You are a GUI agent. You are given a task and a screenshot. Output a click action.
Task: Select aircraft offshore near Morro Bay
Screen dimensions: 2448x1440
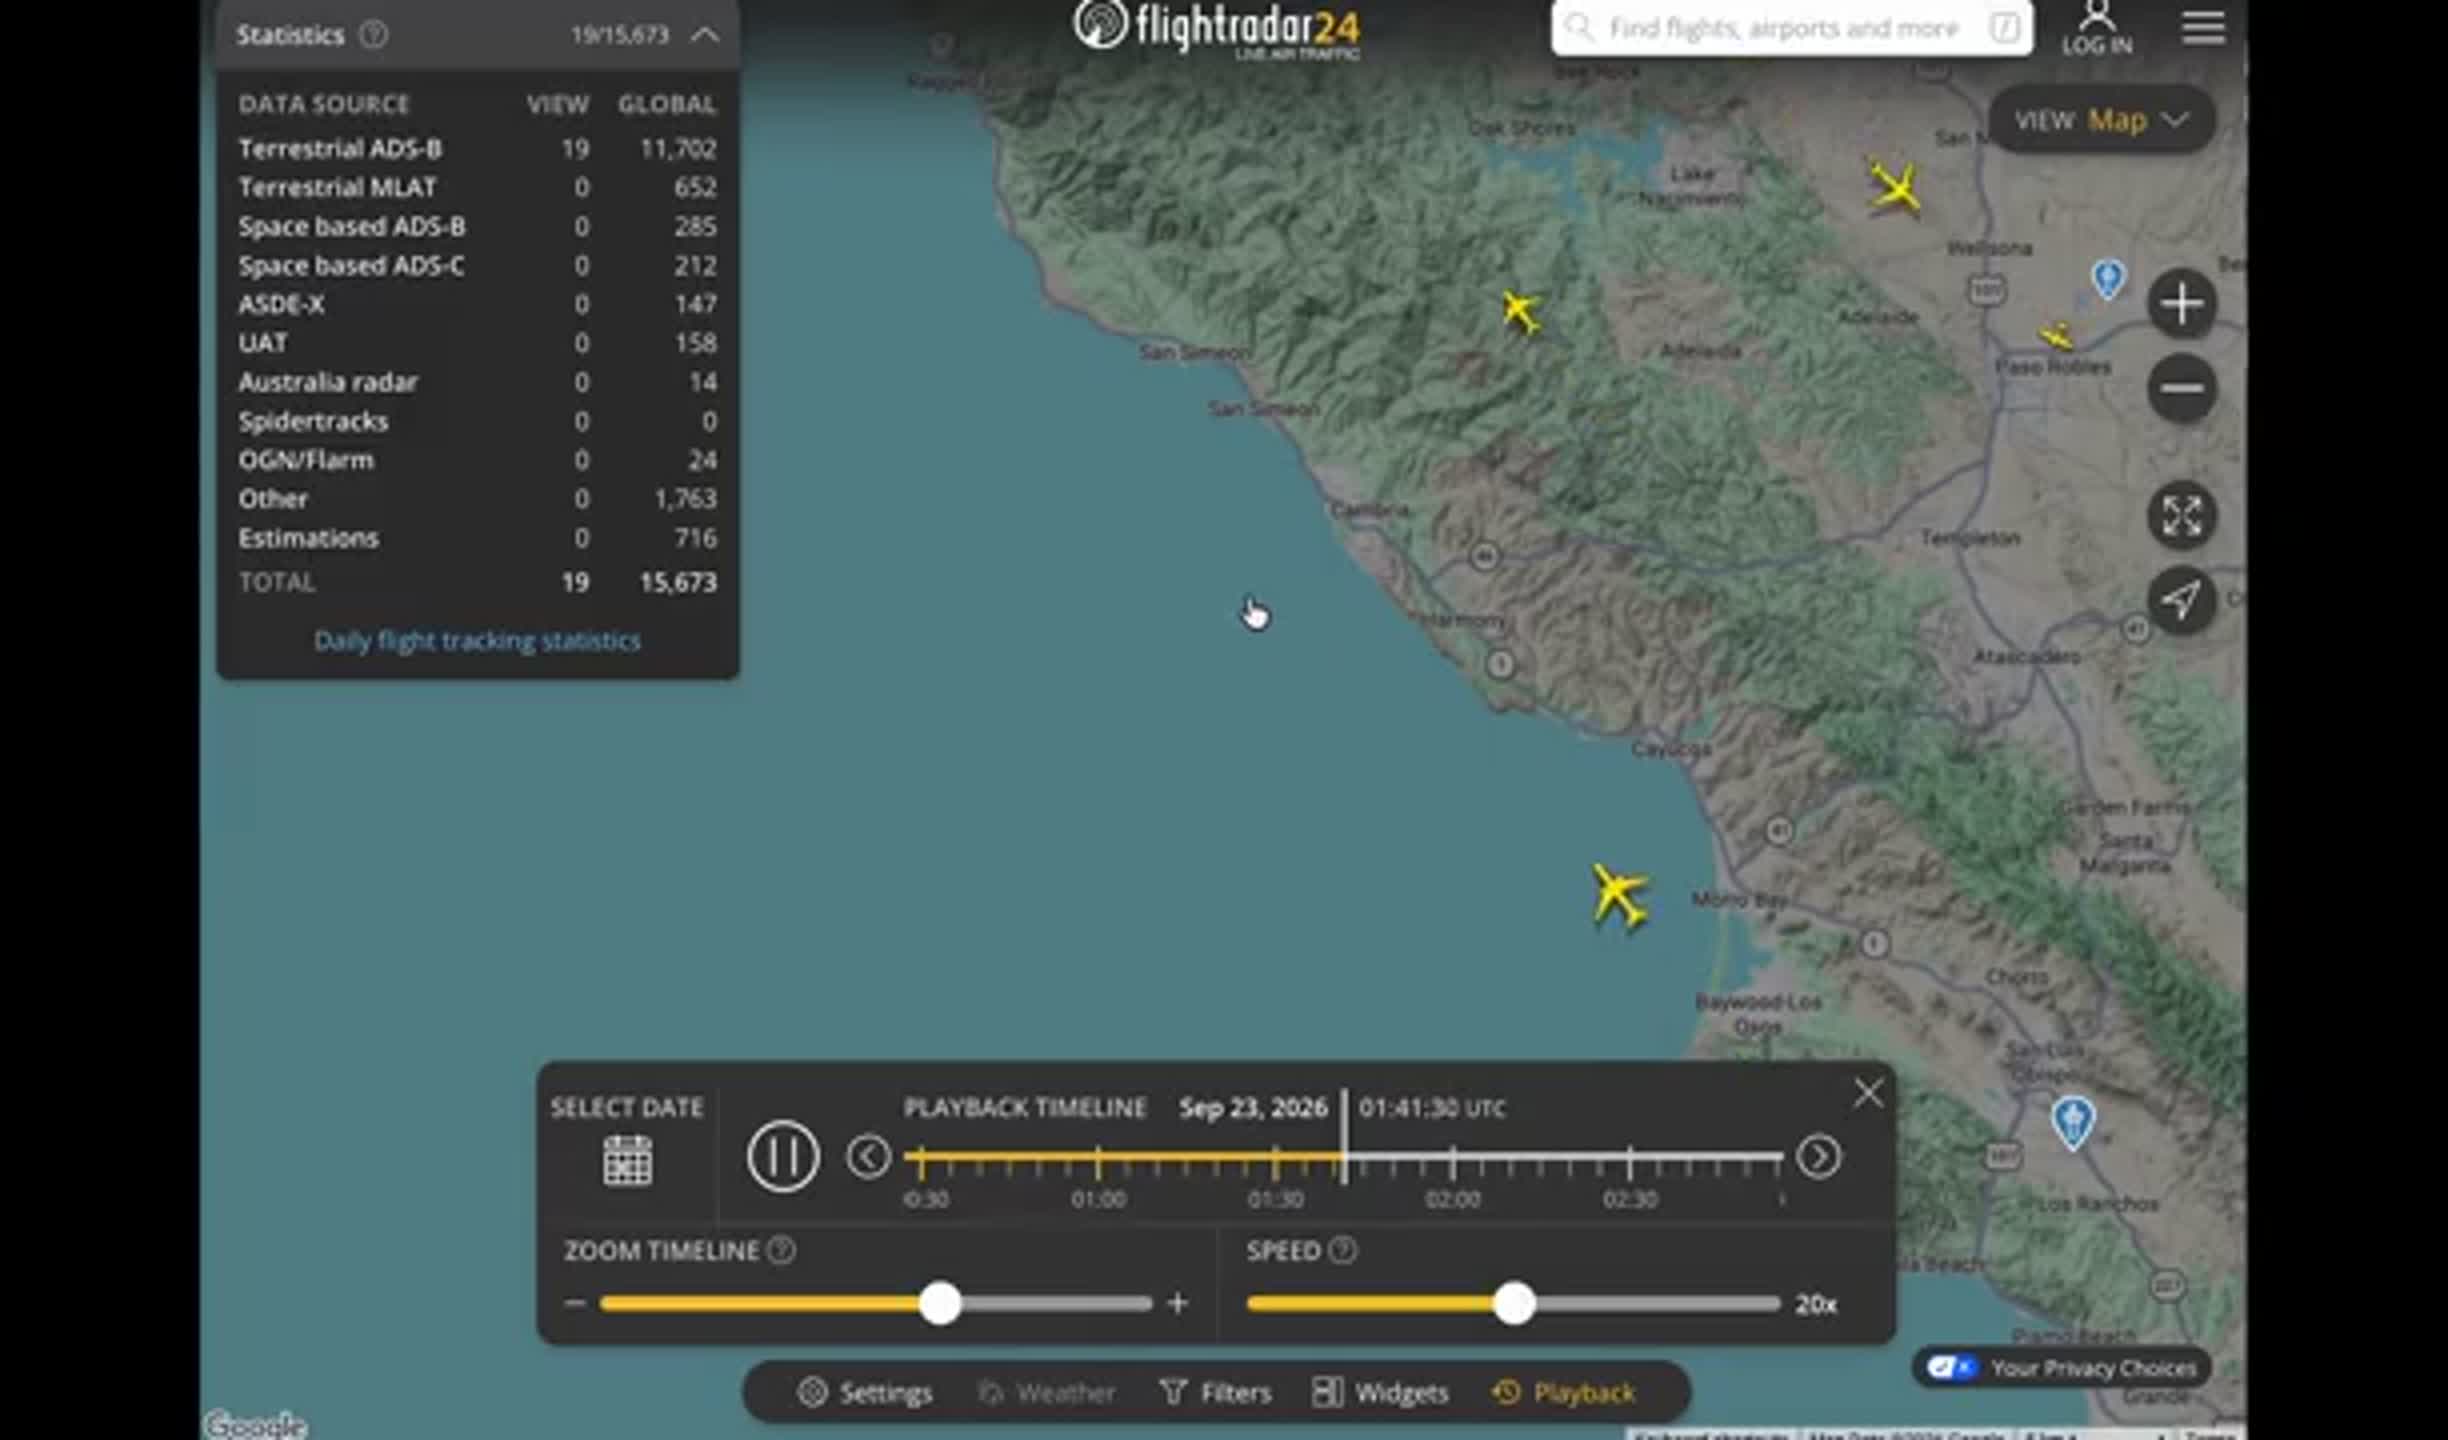click(x=1618, y=895)
